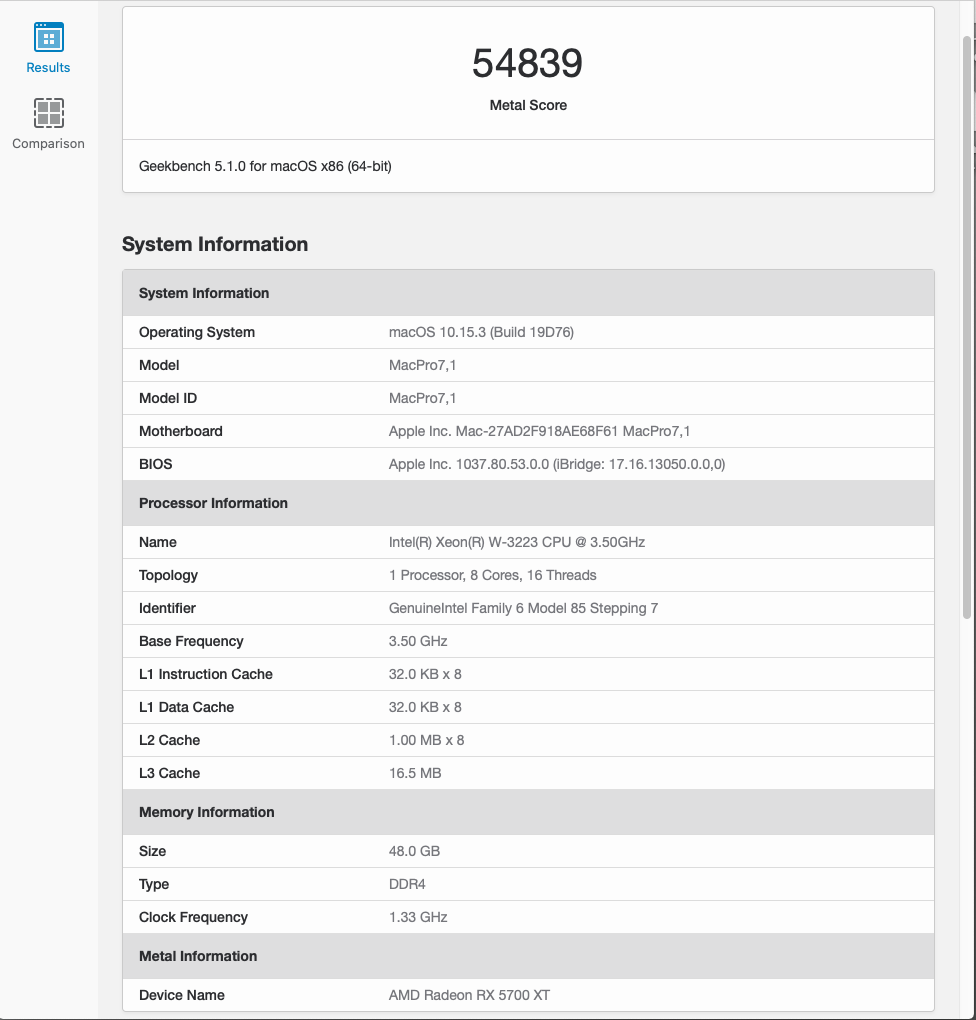Click the 'Metal Score' label

click(528, 105)
